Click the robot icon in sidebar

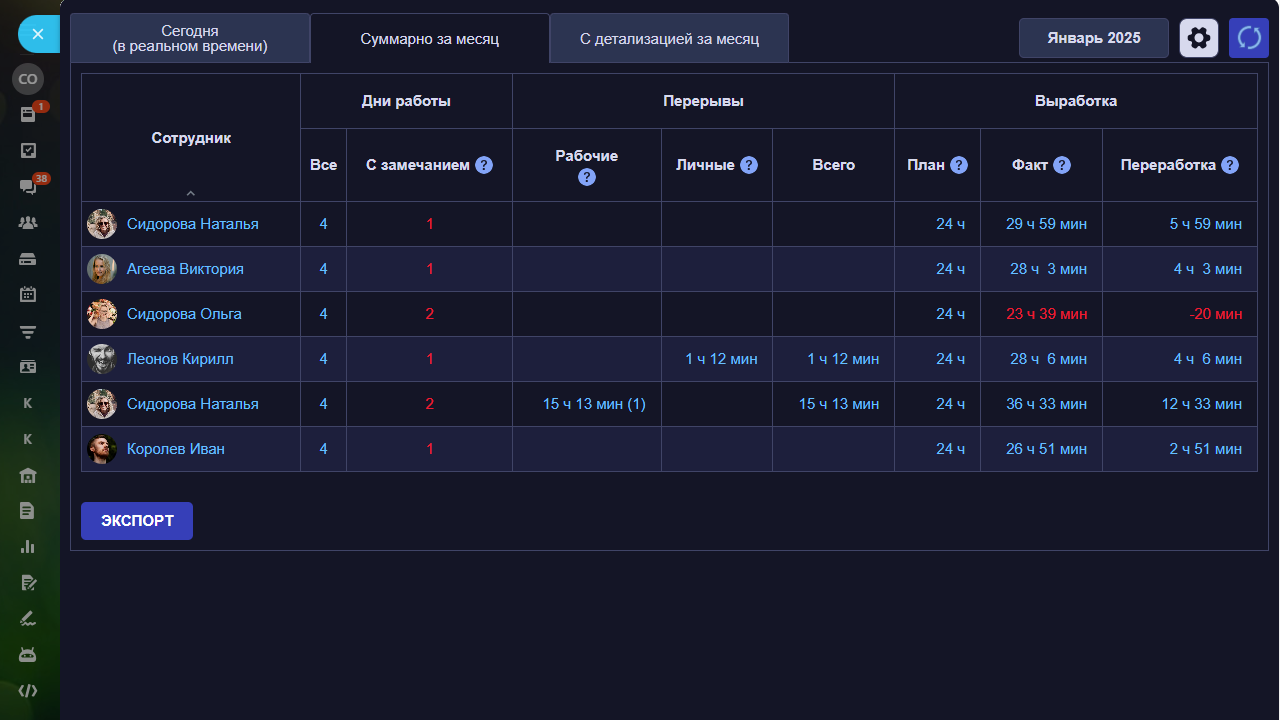[28, 655]
